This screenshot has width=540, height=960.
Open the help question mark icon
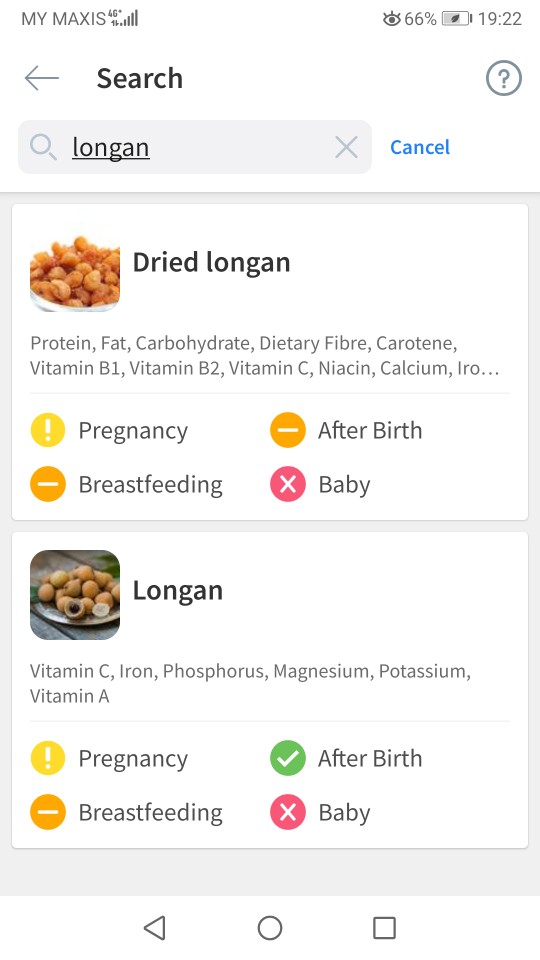503,78
